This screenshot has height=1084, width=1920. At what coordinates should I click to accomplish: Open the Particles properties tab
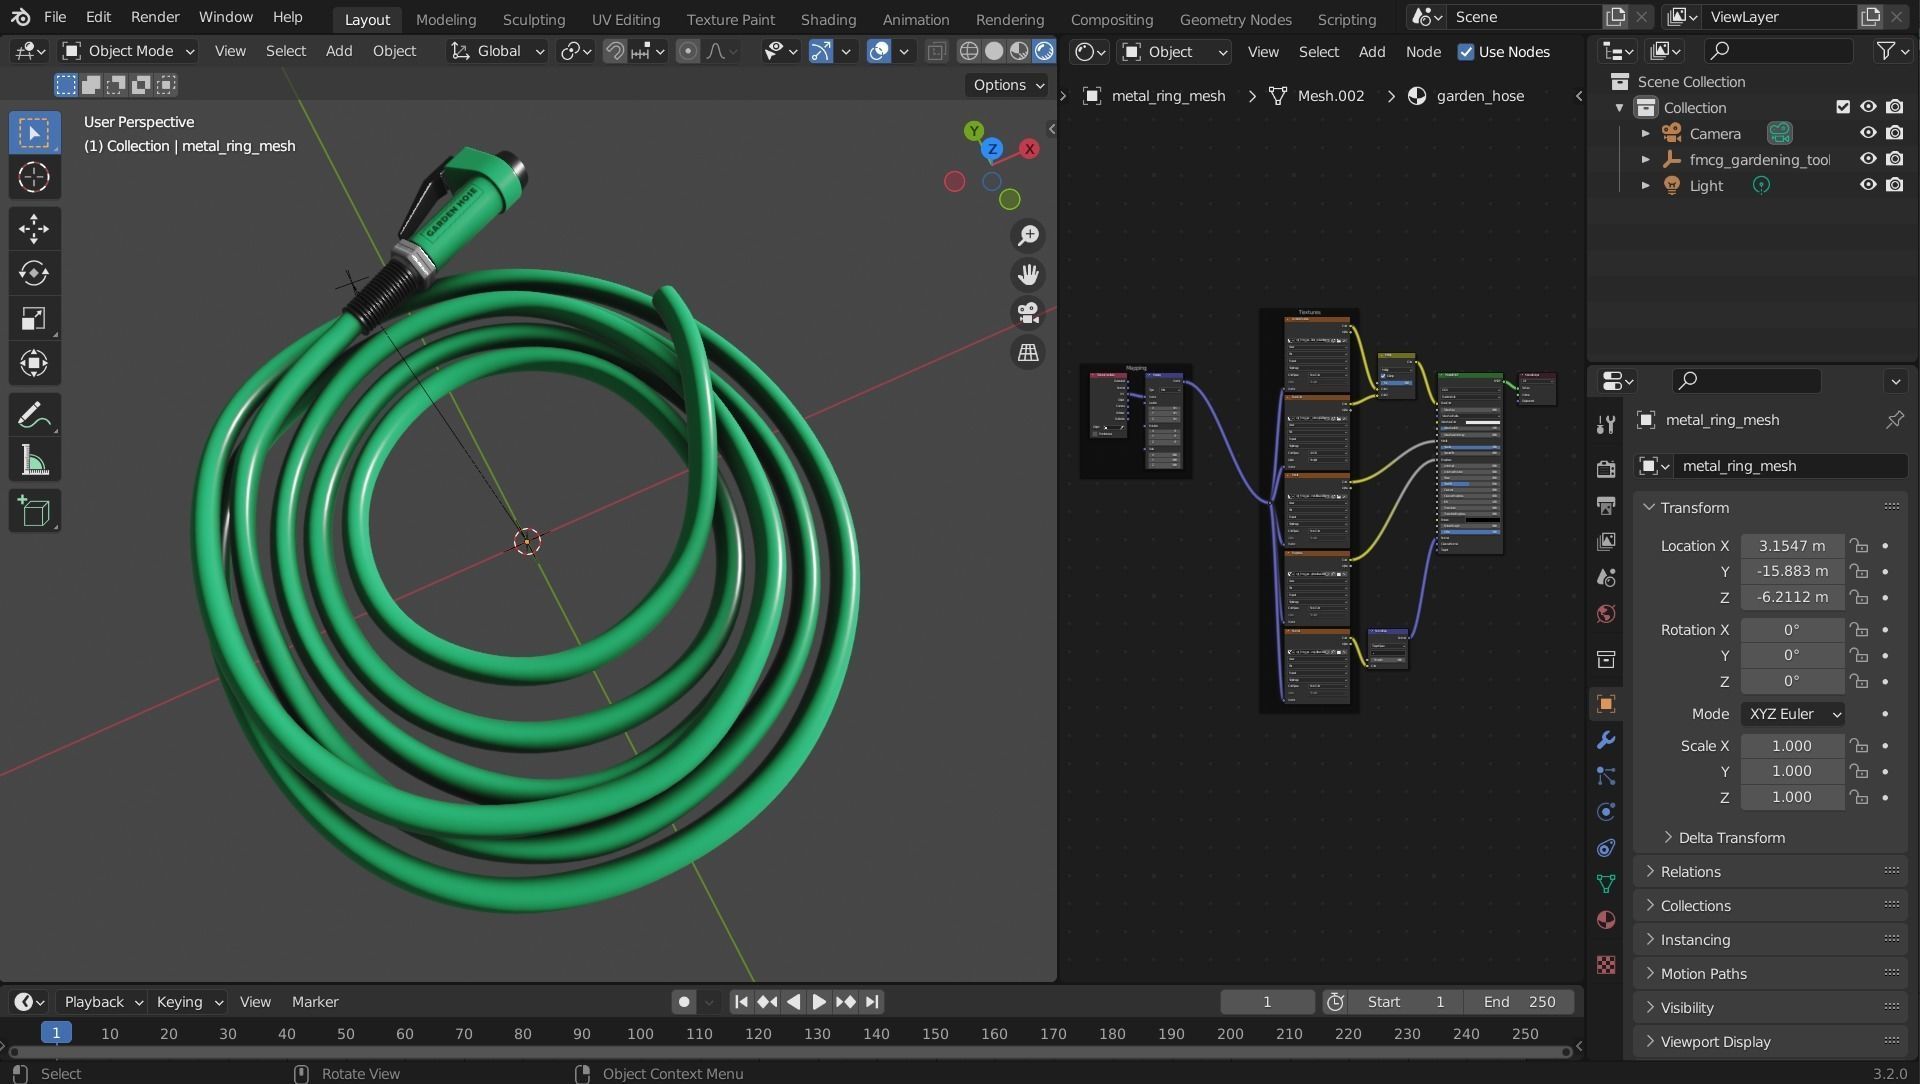tap(1606, 776)
